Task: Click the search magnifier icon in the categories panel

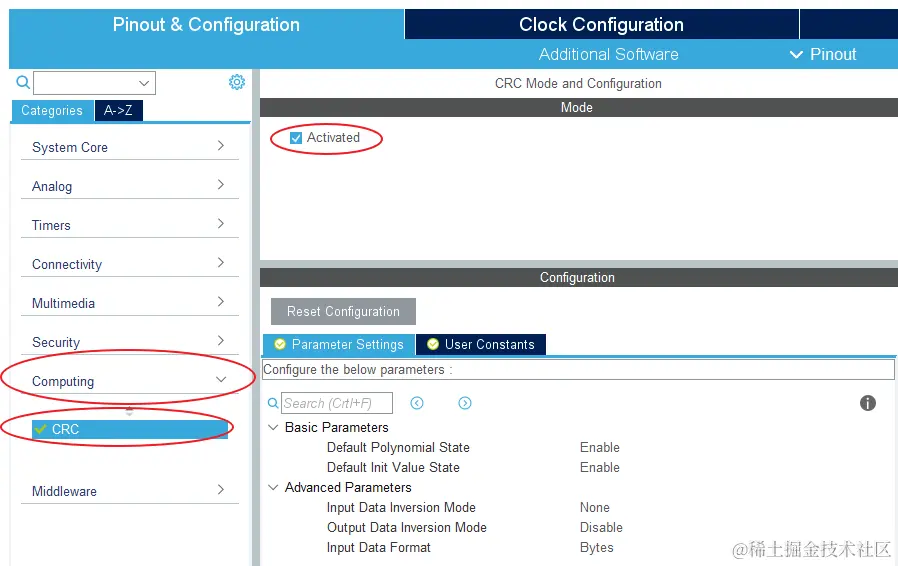Action: [23, 82]
